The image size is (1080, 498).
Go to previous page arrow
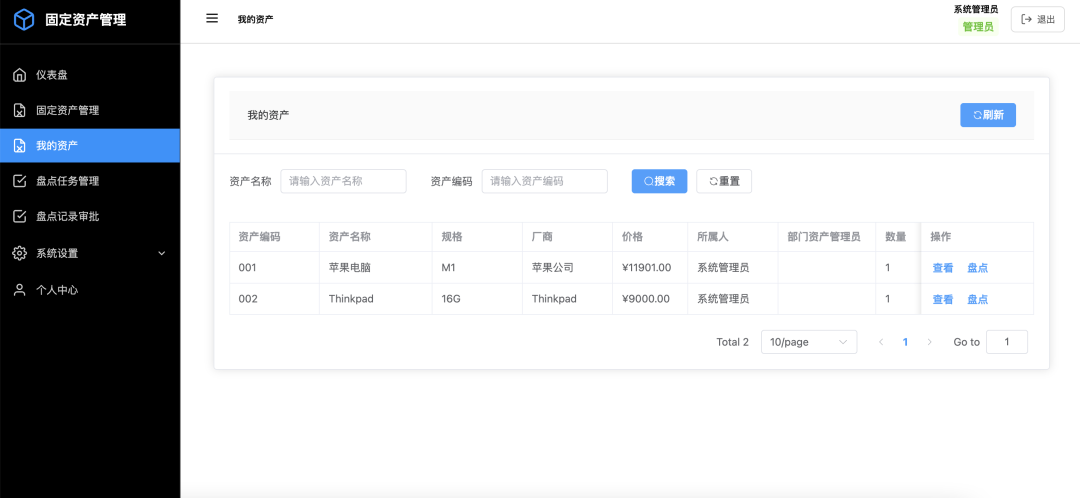[x=881, y=342]
